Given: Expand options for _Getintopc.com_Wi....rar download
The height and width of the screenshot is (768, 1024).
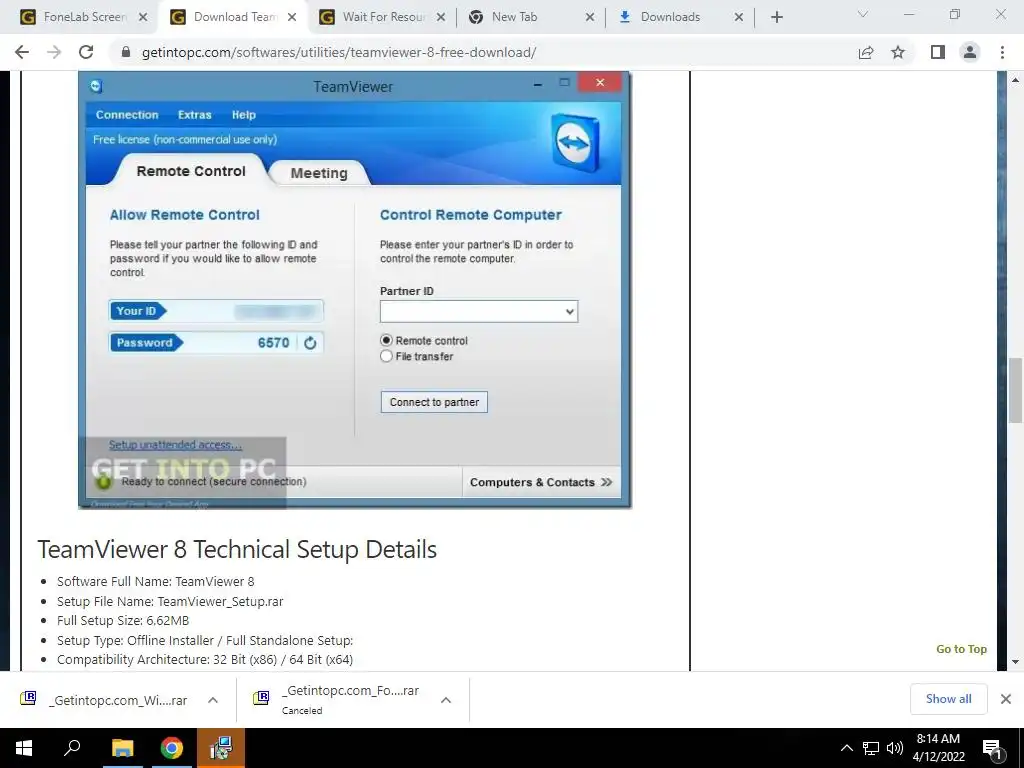Looking at the screenshot, I should (x=212, y=700).
